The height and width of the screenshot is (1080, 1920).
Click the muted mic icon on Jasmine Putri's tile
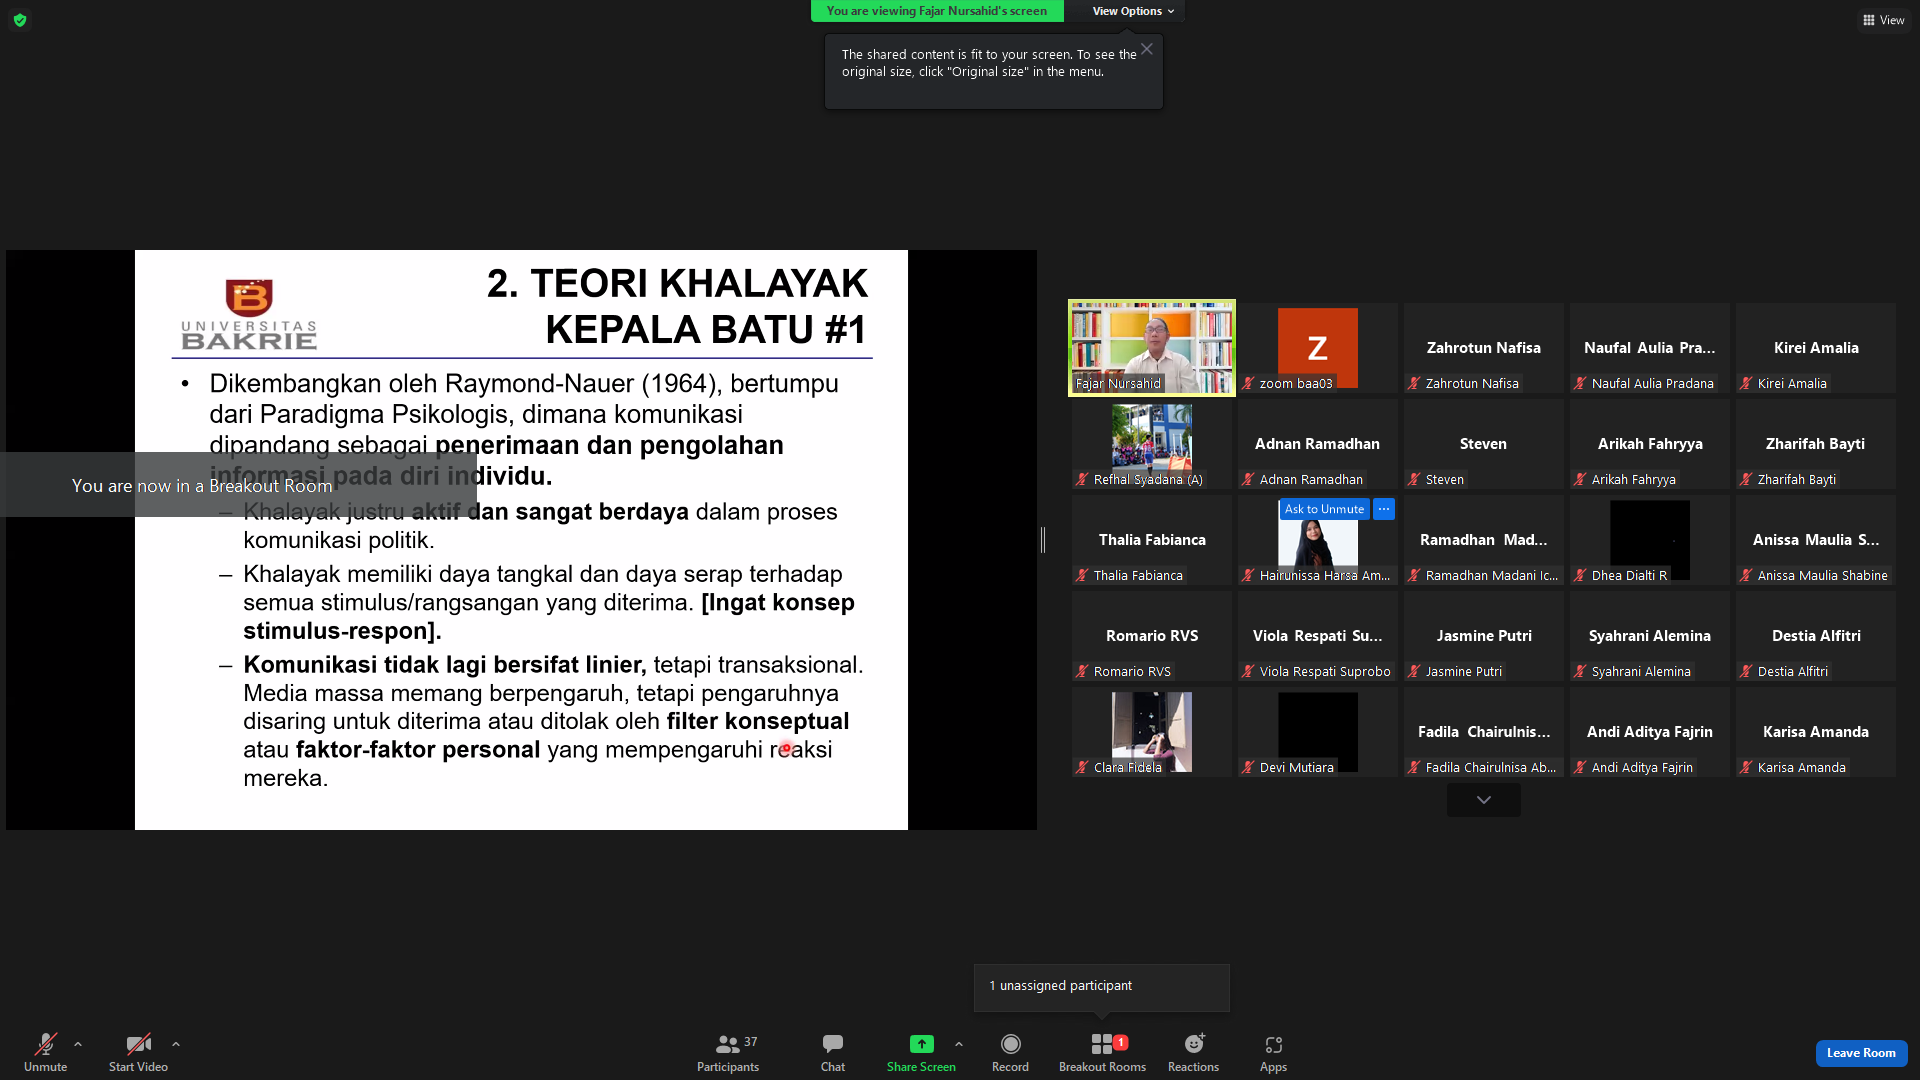coord(1414,672)
